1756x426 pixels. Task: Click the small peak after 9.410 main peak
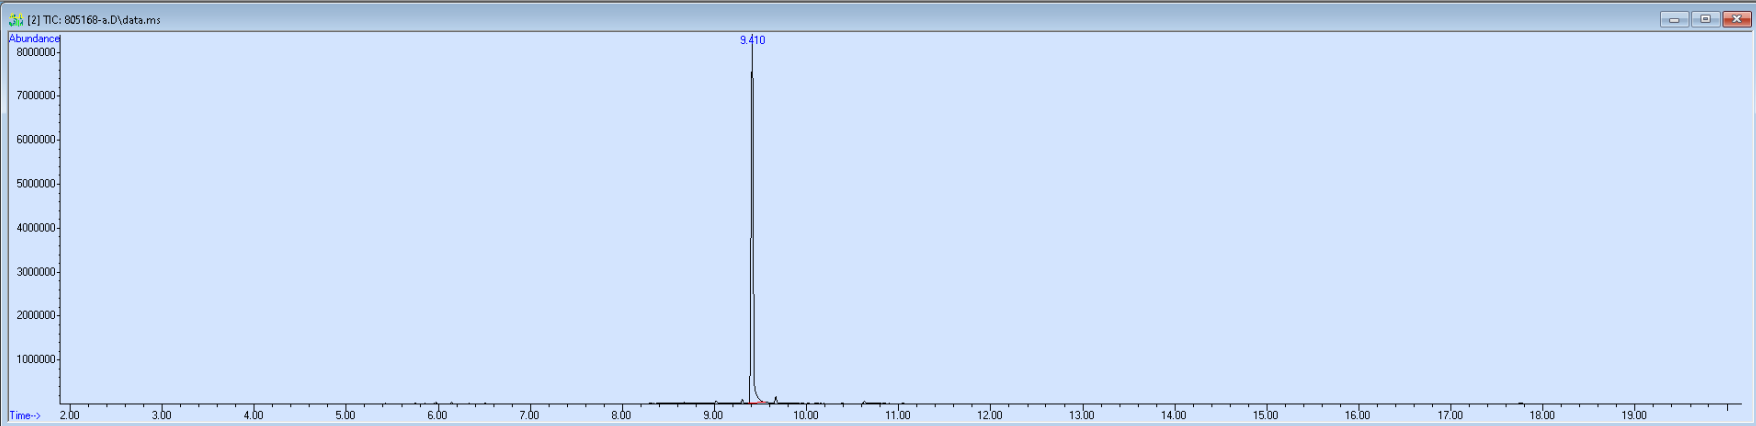(776, 400)
